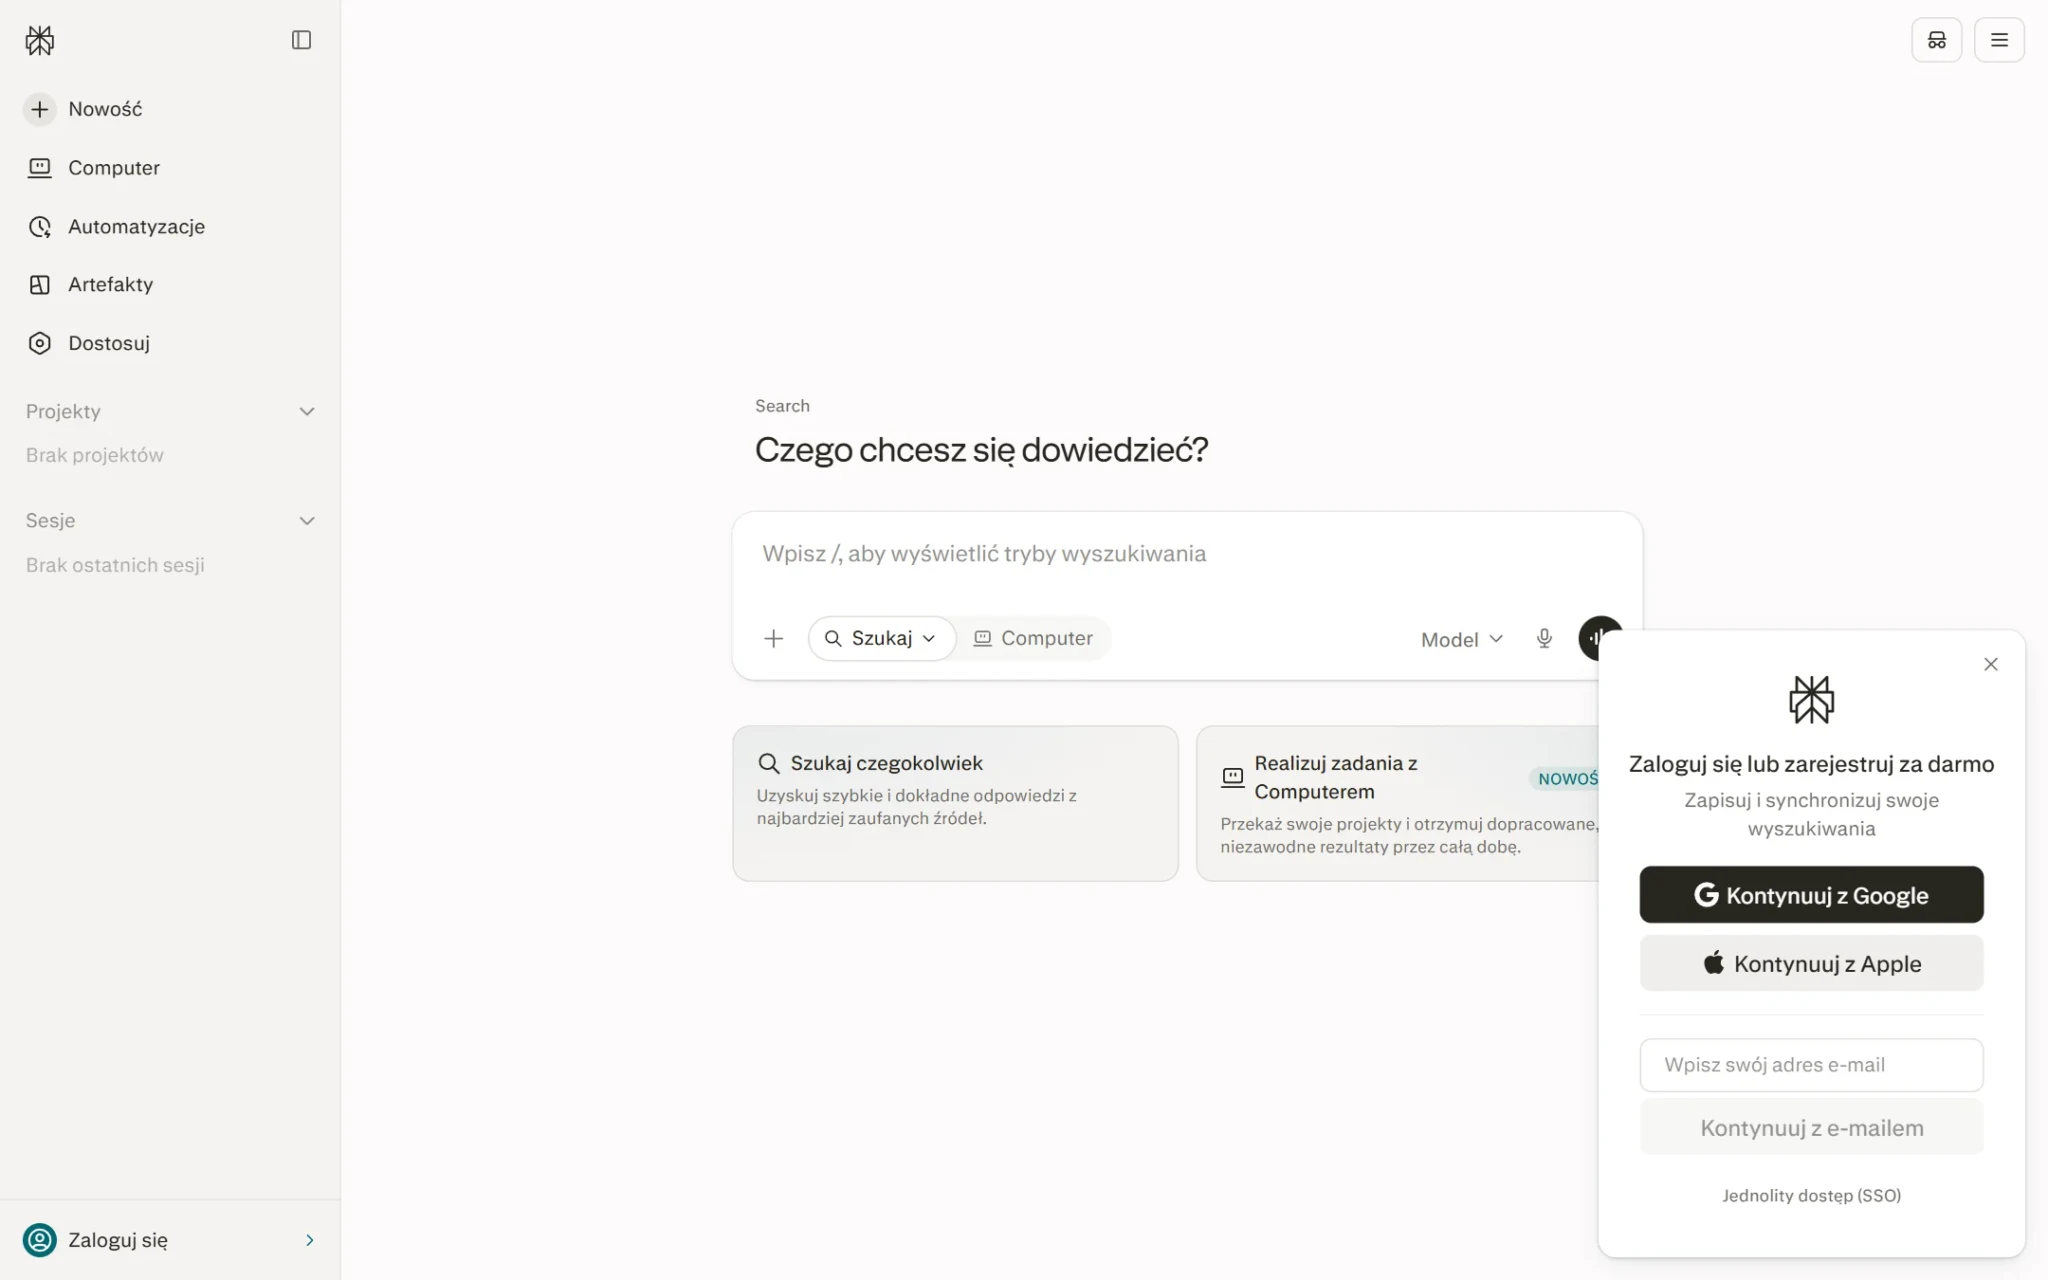This screenshot has height=1280, width=2048.
Task: Click the voice mode waveform button
Action: pos(1596,638)
